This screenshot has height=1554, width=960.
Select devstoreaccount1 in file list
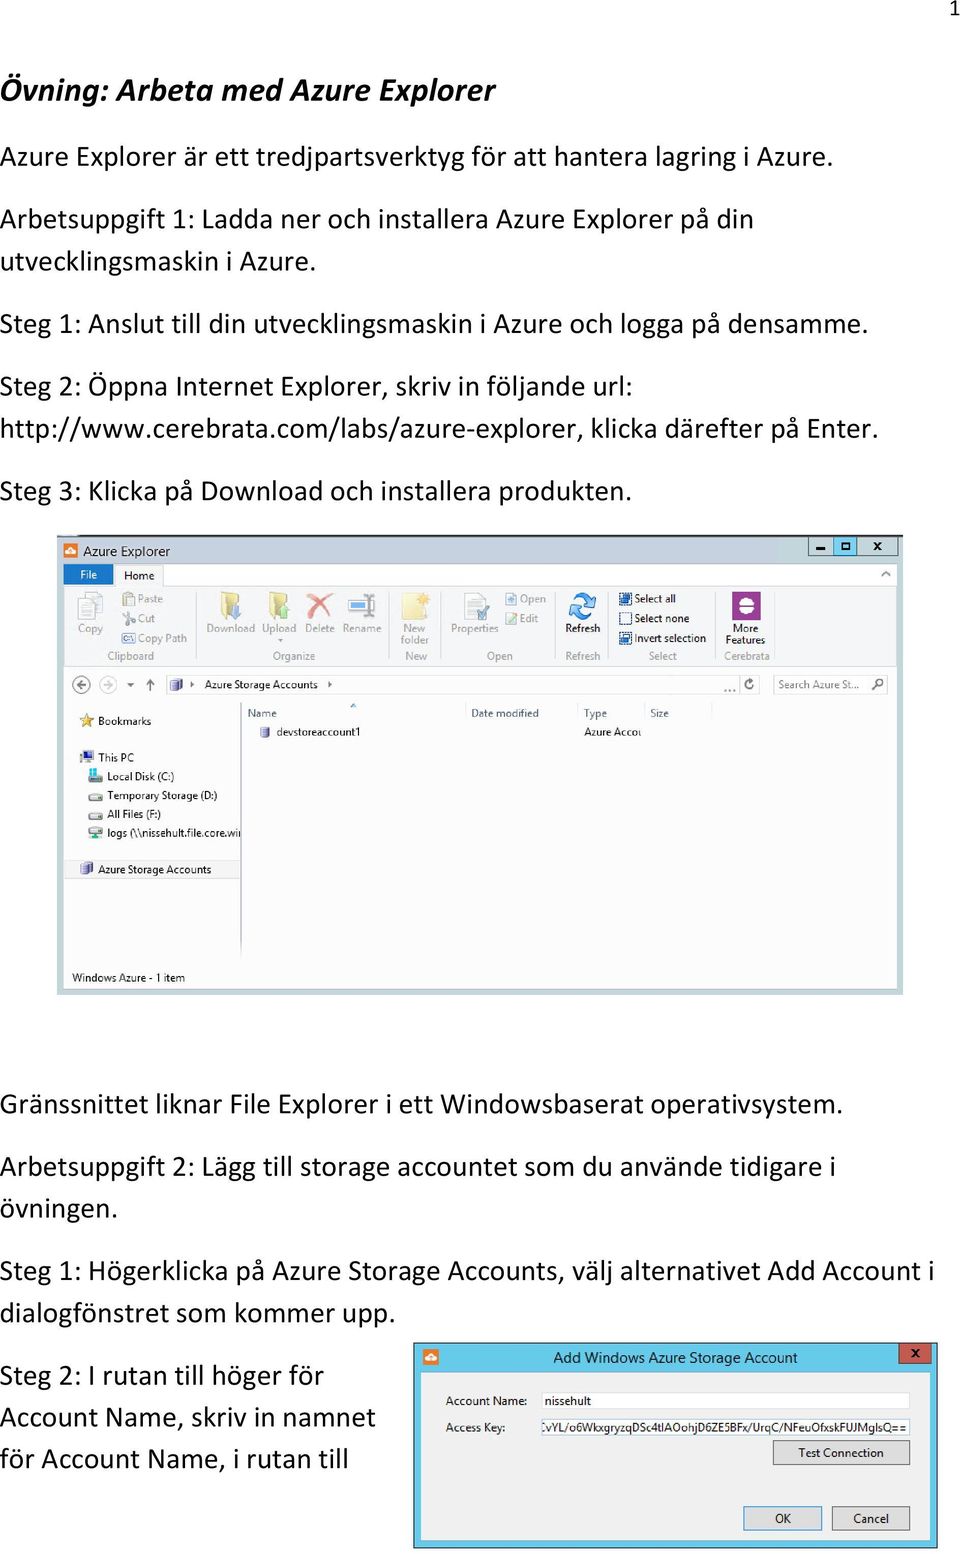pyautogui.click(x=310, y=732)
